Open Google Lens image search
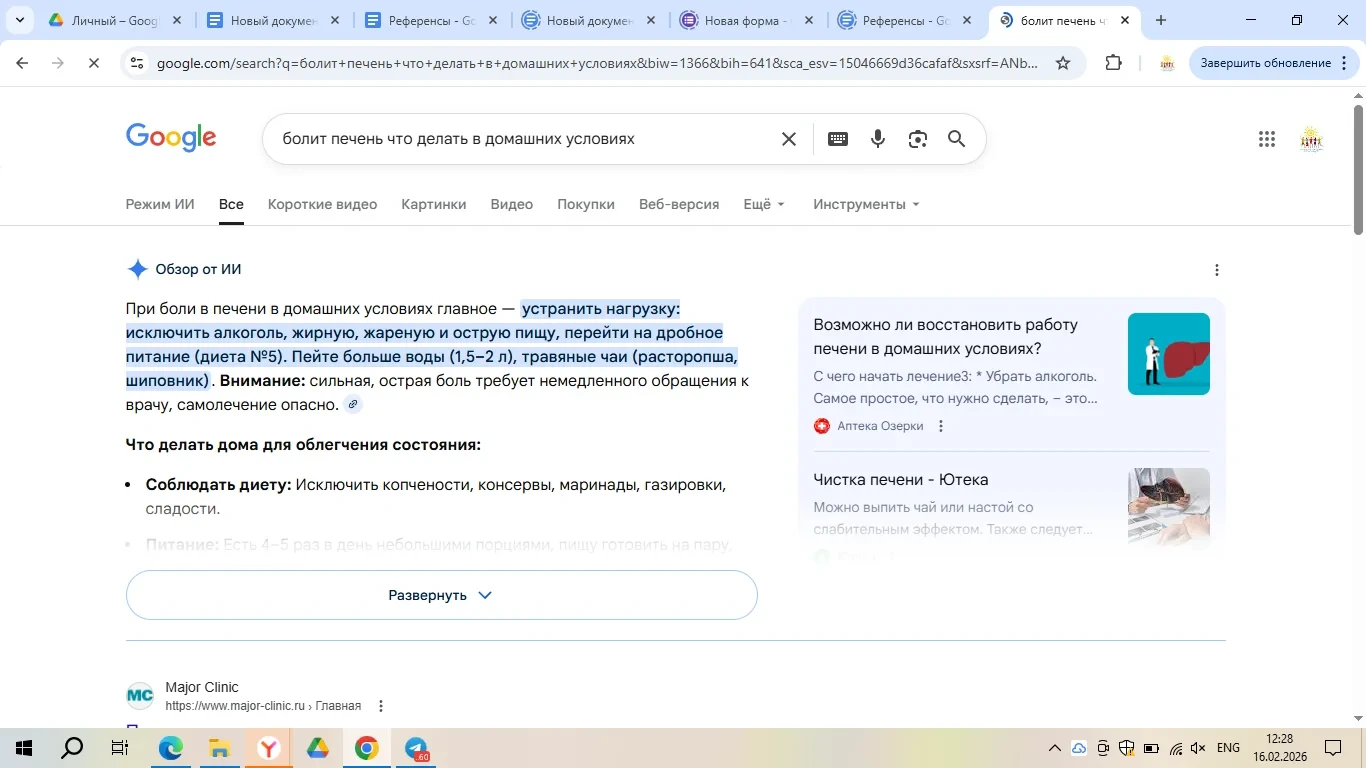Image resolution: width=1366 pixels, height=768 pixels. tap(917, 139)
